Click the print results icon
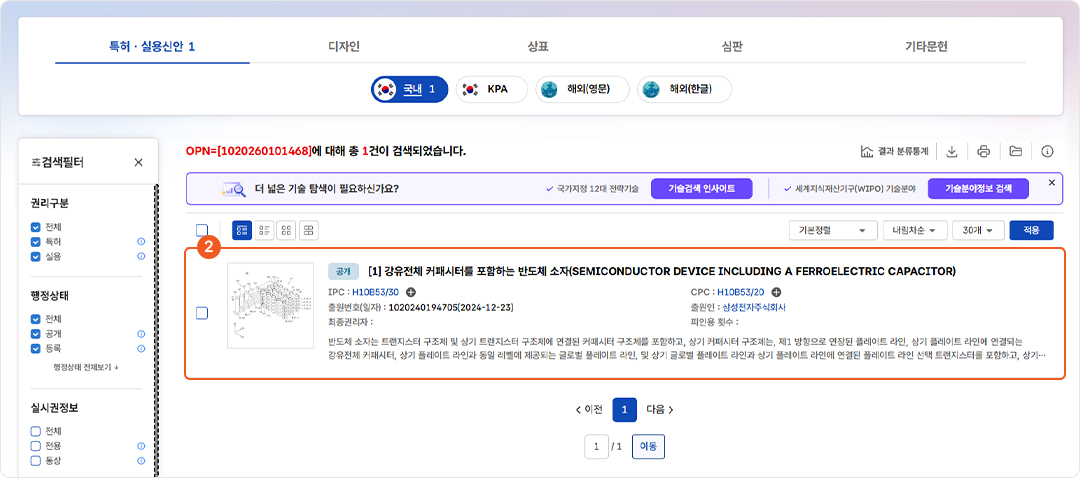Image resolution: width=1080 pixels, height=478 pixels. (x=984, y=151)
